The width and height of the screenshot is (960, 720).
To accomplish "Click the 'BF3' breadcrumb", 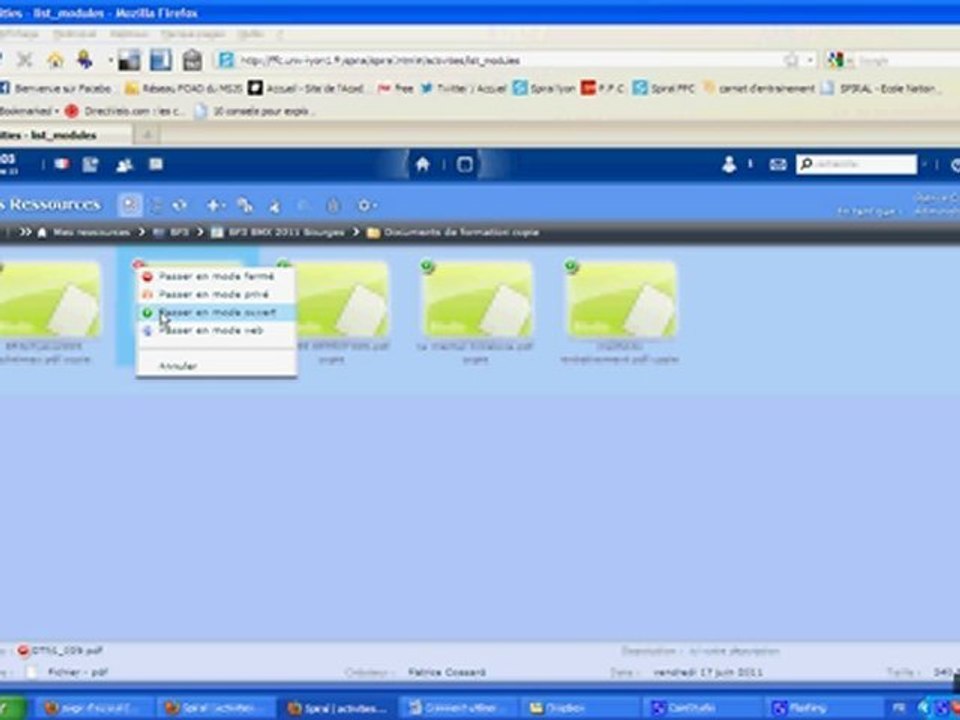I will coord(178,232).
